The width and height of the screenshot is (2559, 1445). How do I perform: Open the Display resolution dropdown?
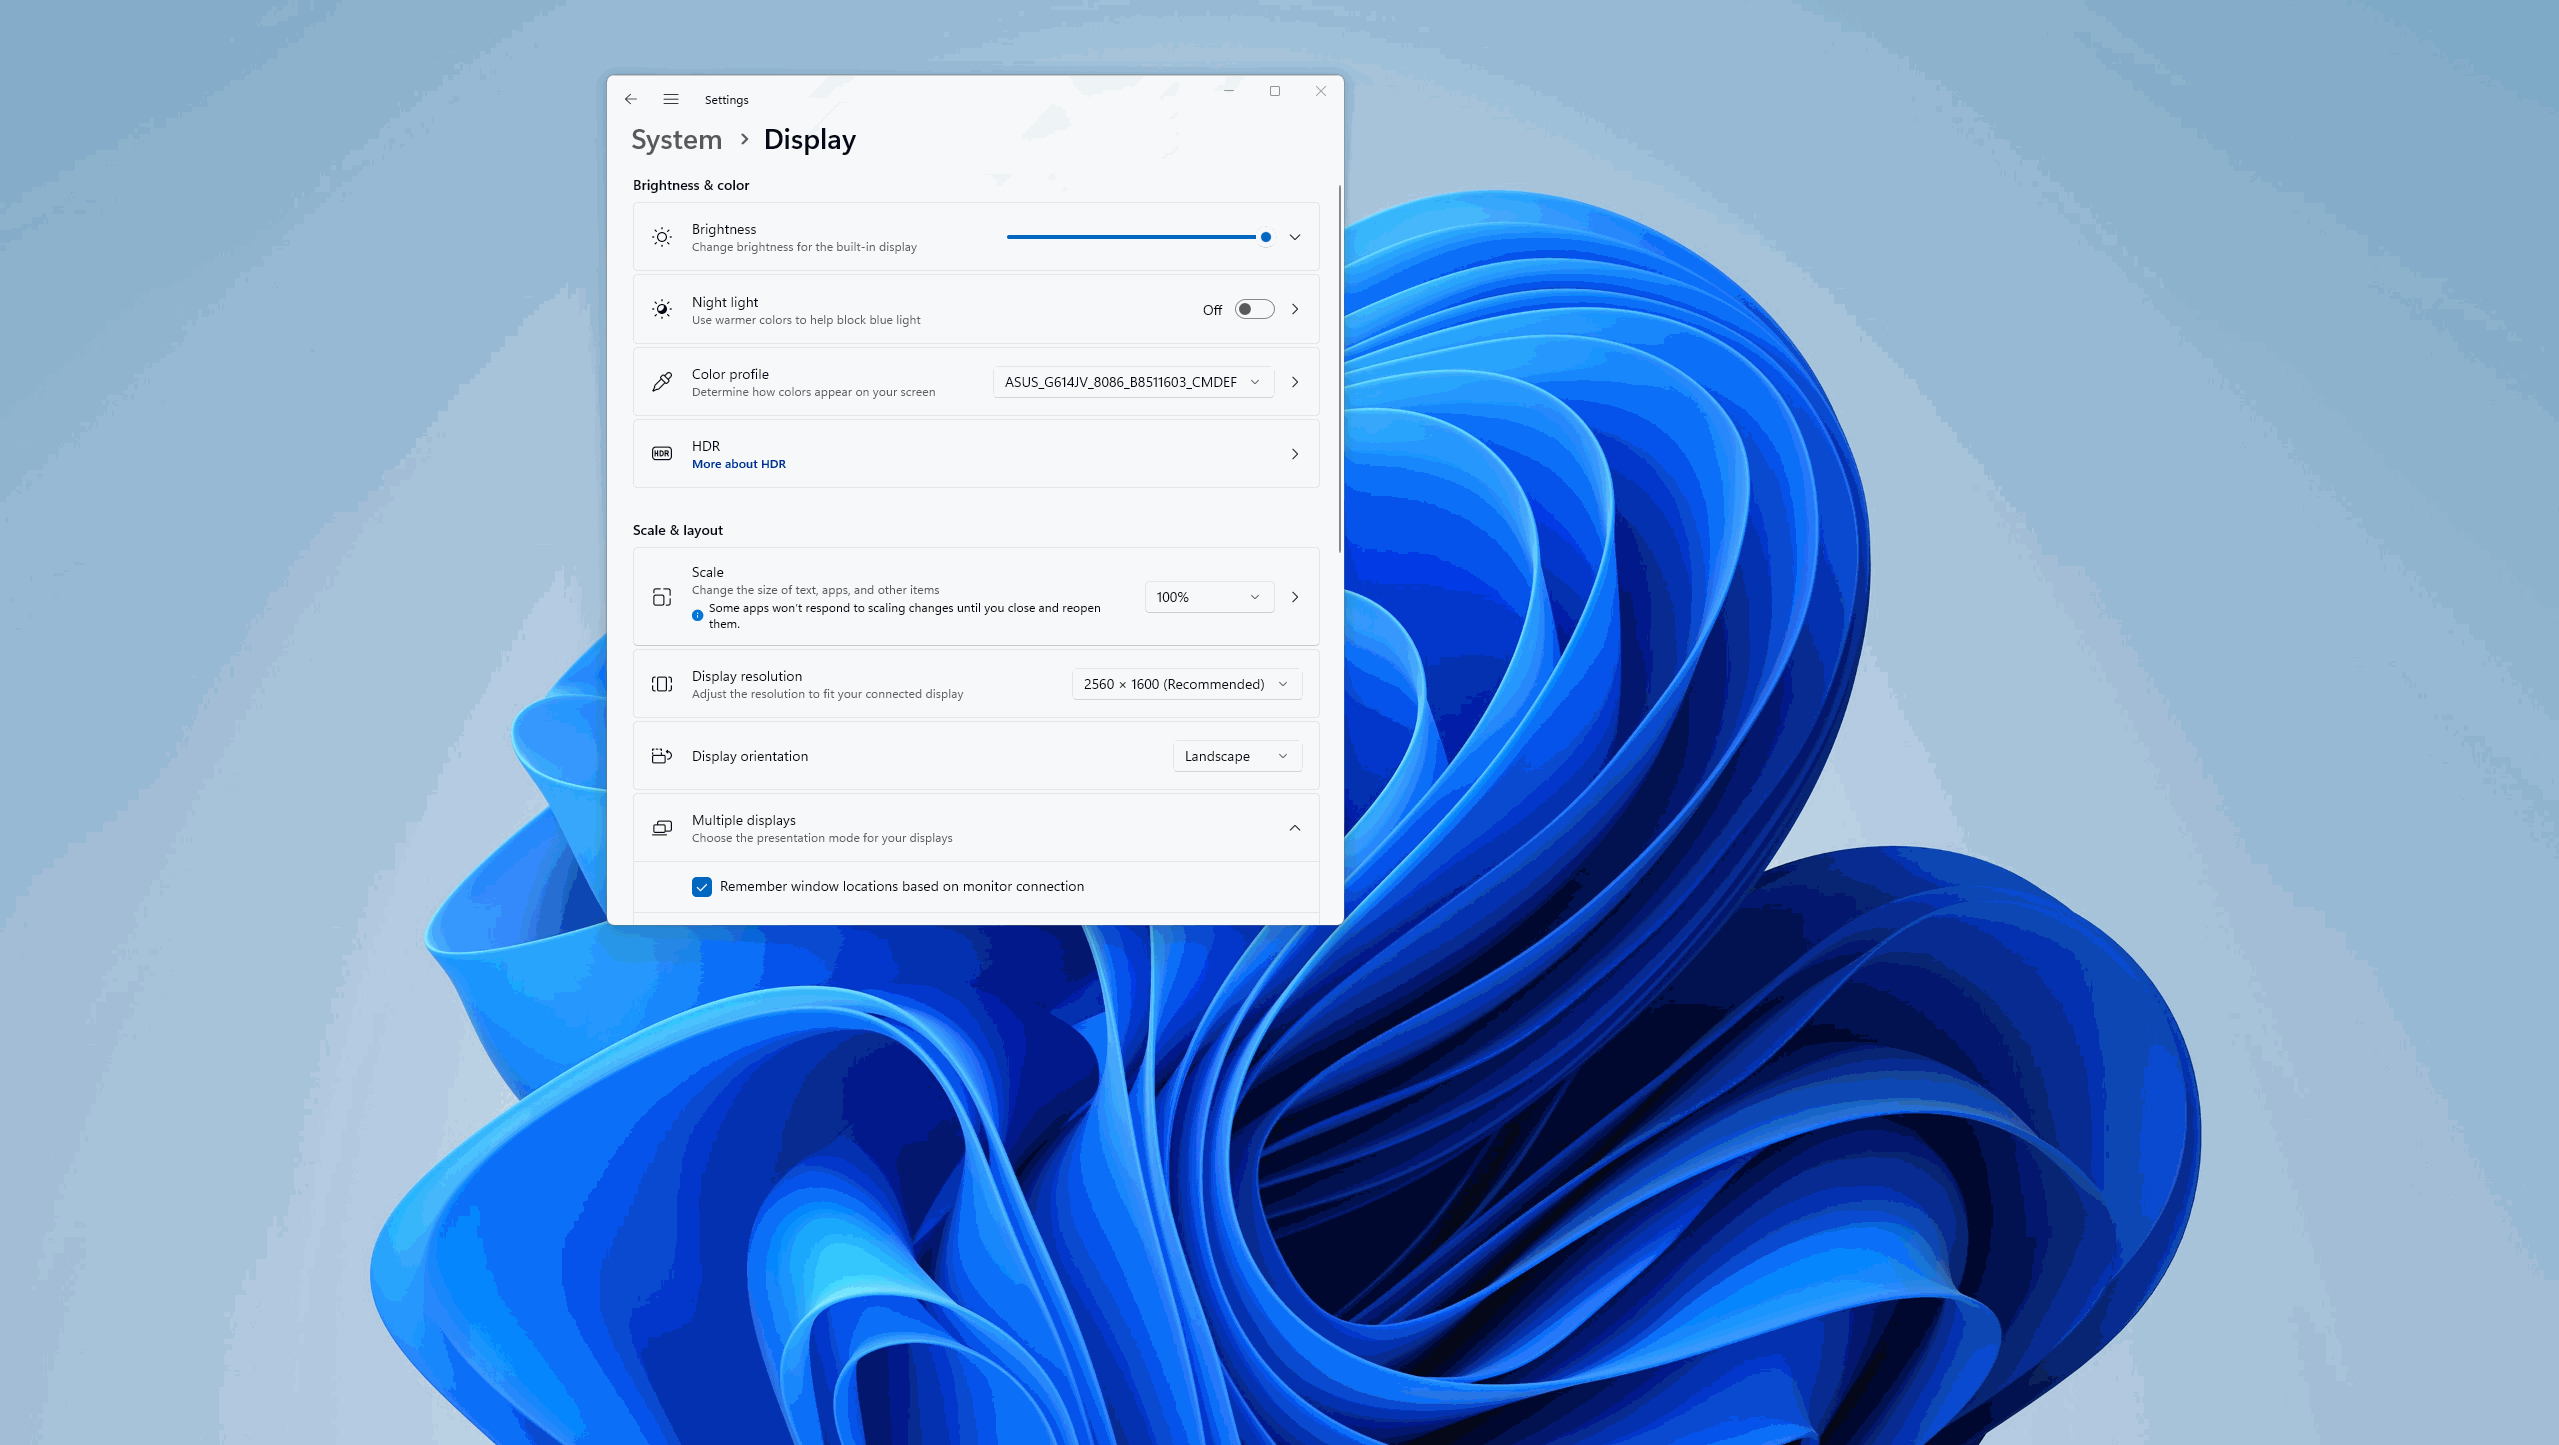(x=1187, y=684)
